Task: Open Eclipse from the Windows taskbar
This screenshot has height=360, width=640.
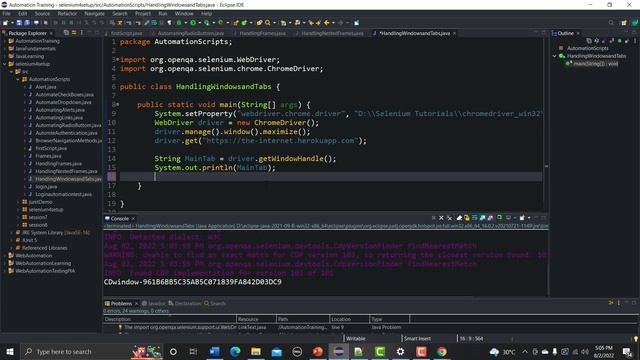Action: [339, 351]
